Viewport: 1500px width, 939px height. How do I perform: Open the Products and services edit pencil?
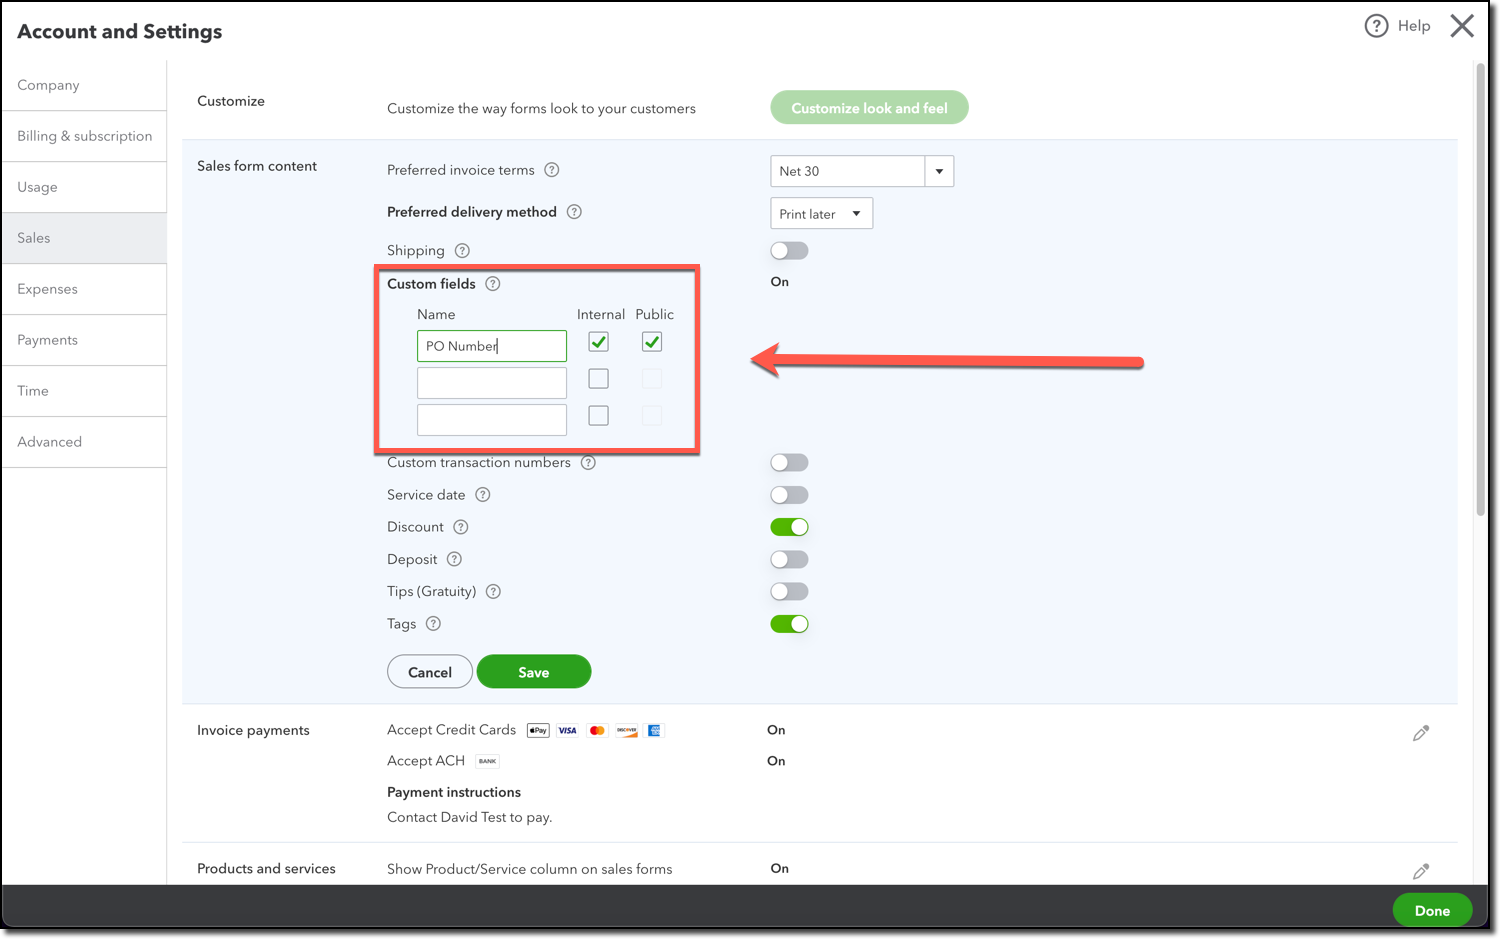(1421, 871)
